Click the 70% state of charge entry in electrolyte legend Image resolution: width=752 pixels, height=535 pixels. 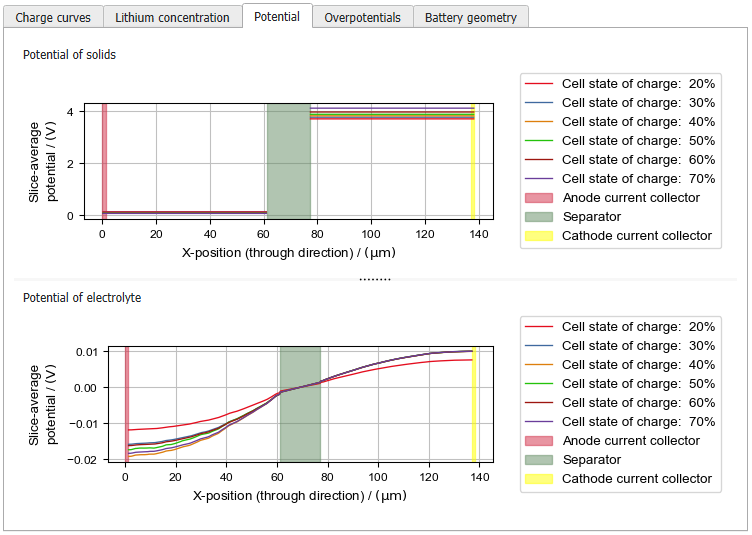[620, 422]
